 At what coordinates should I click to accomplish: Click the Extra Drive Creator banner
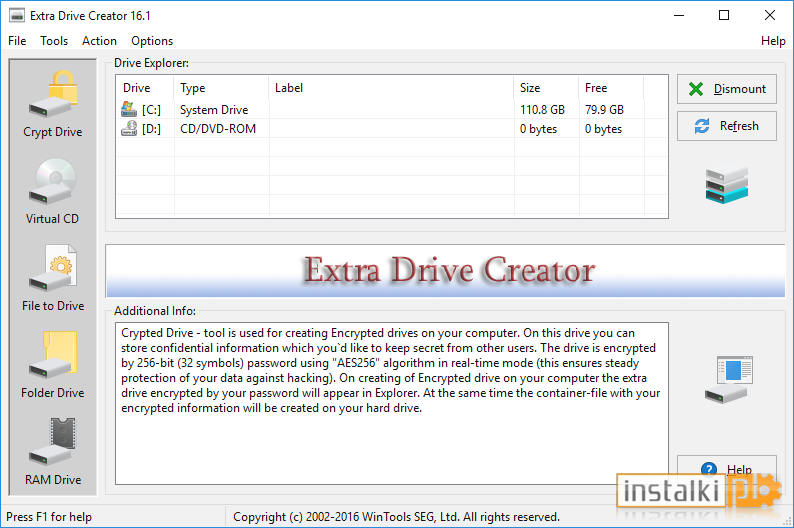[445, 271]
